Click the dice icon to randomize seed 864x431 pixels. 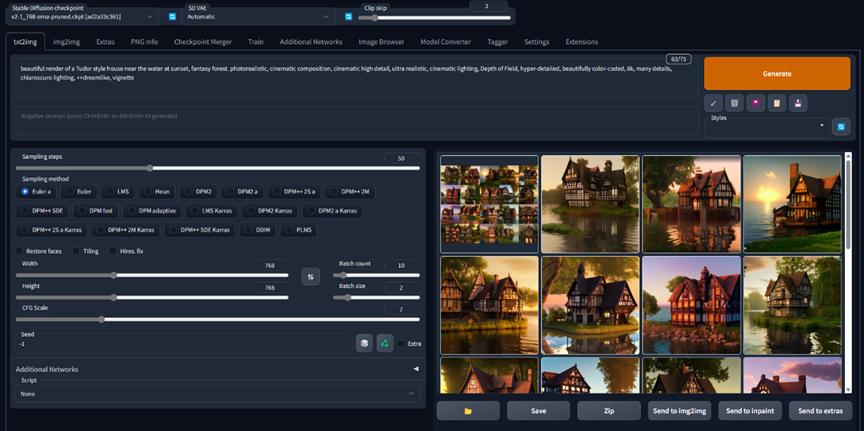(364, 343)
